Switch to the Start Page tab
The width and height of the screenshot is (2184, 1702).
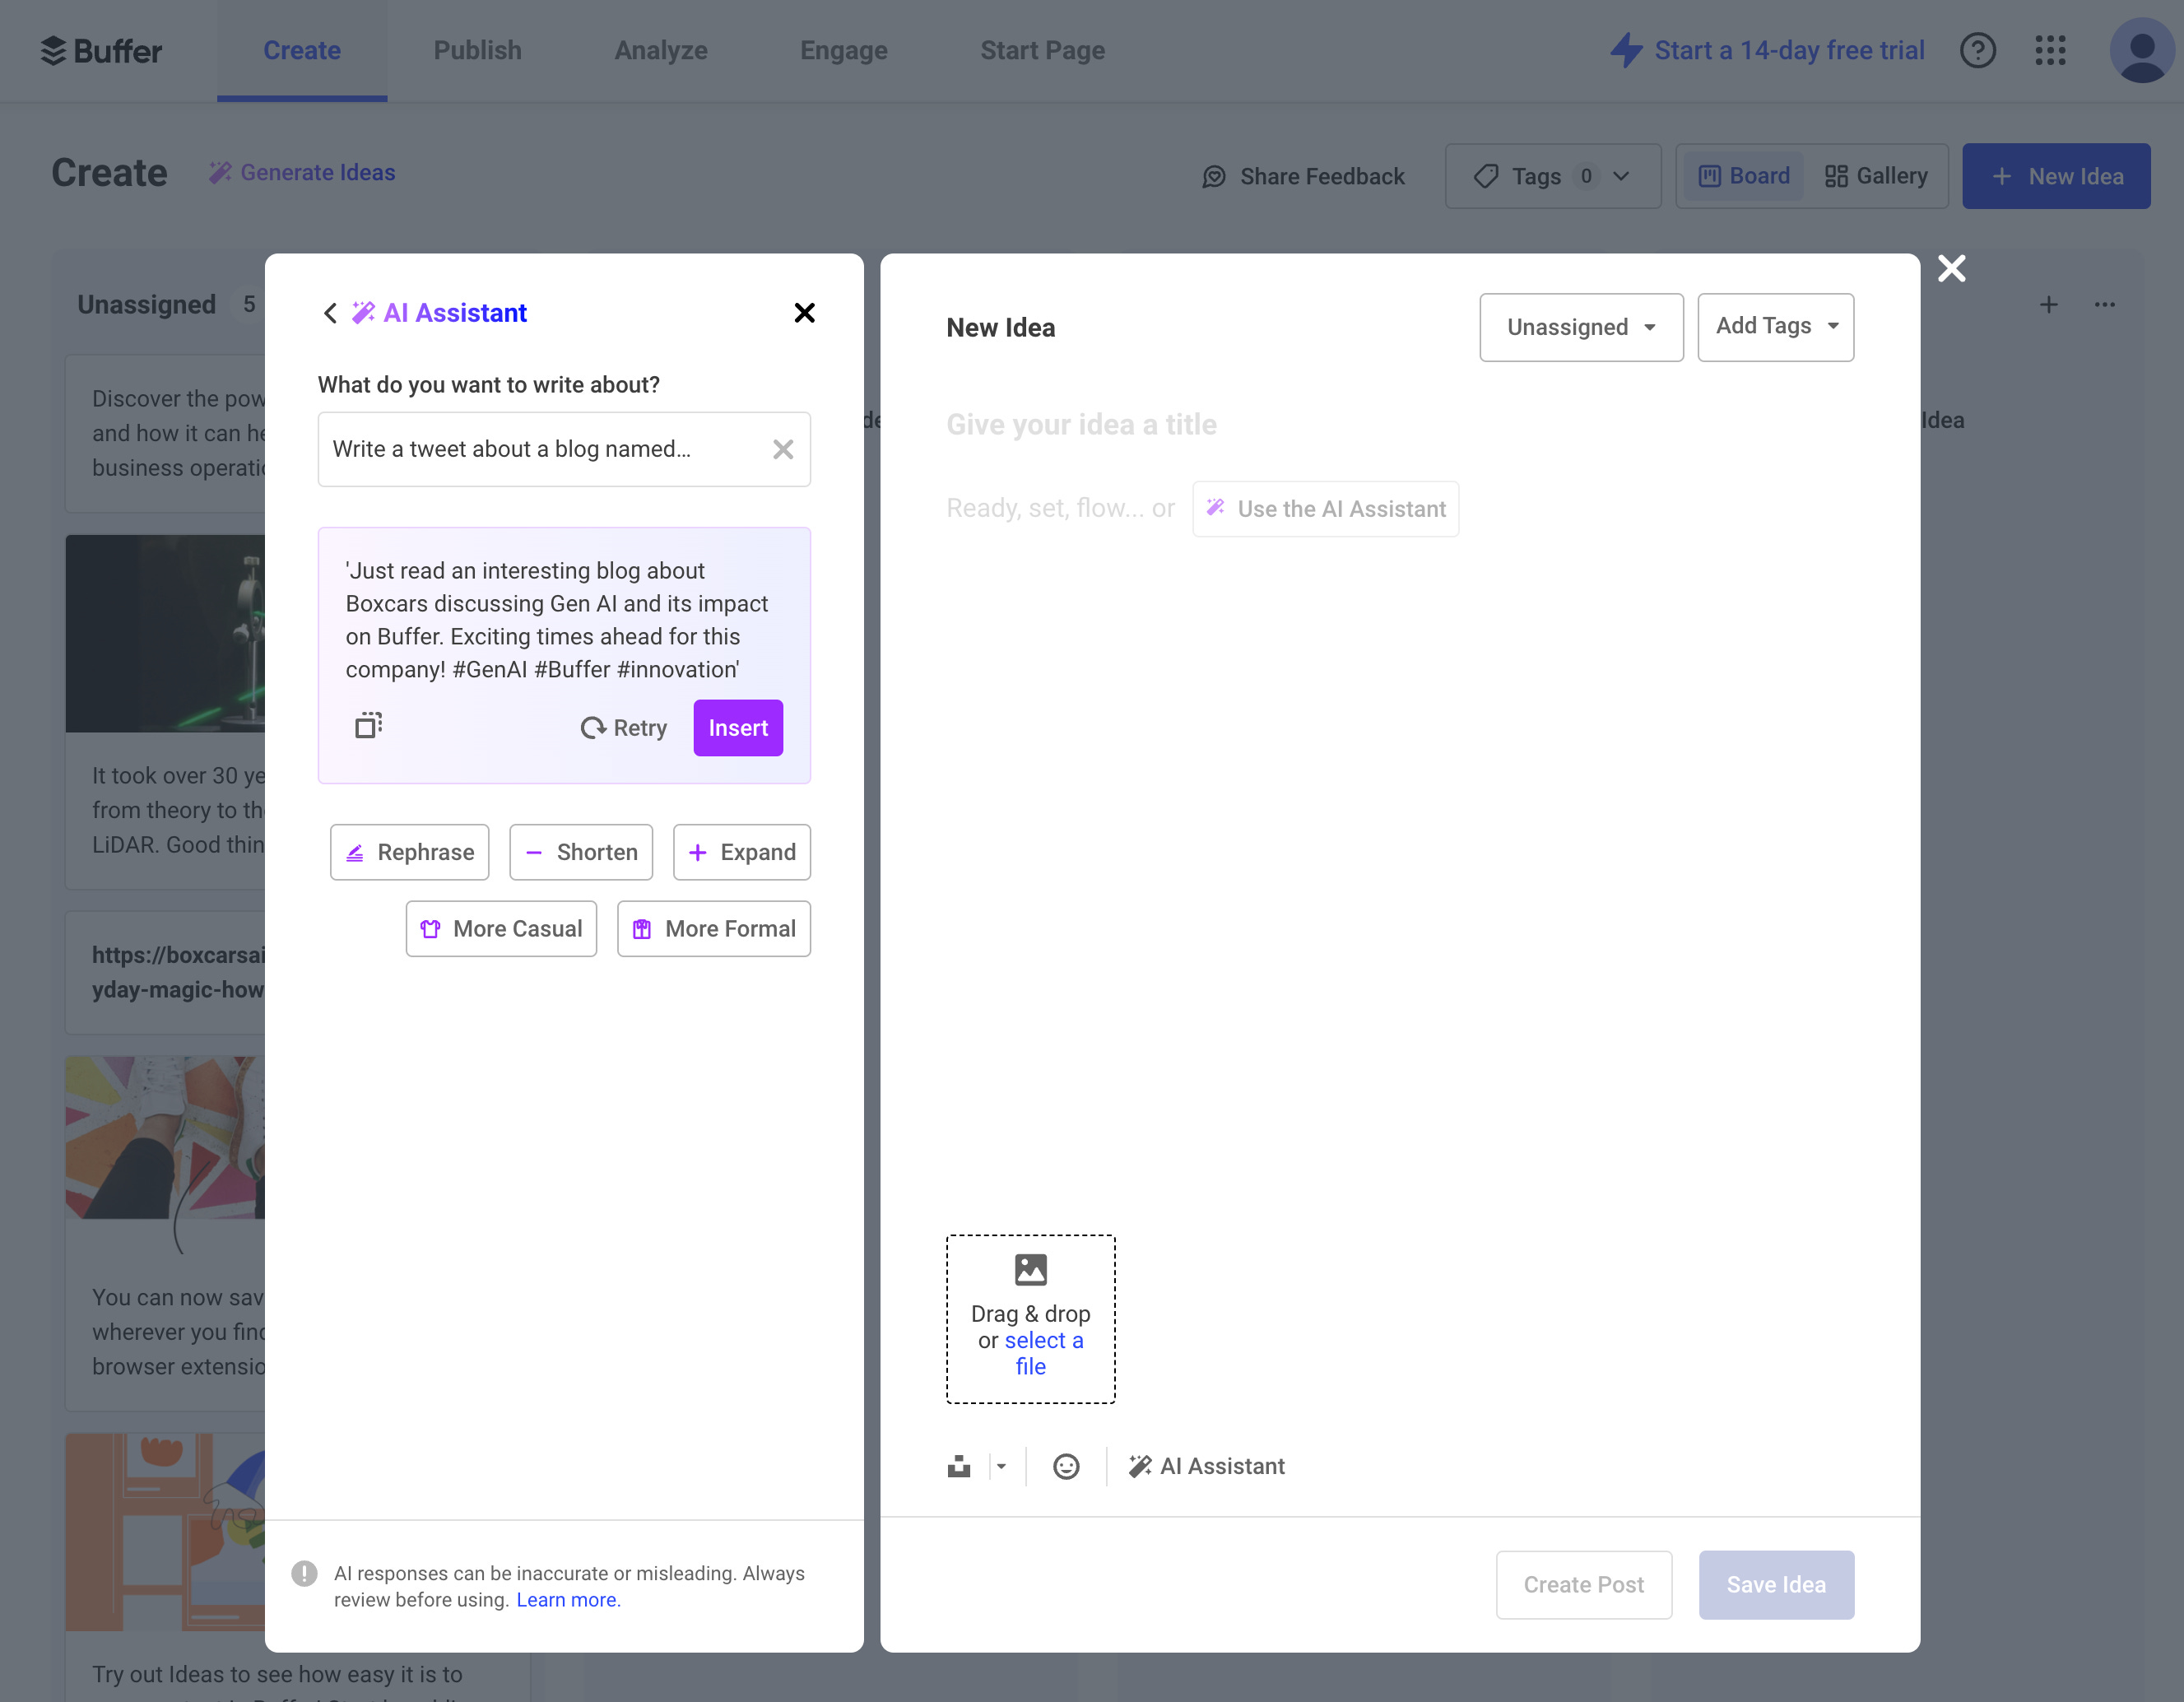[1042, 50]
